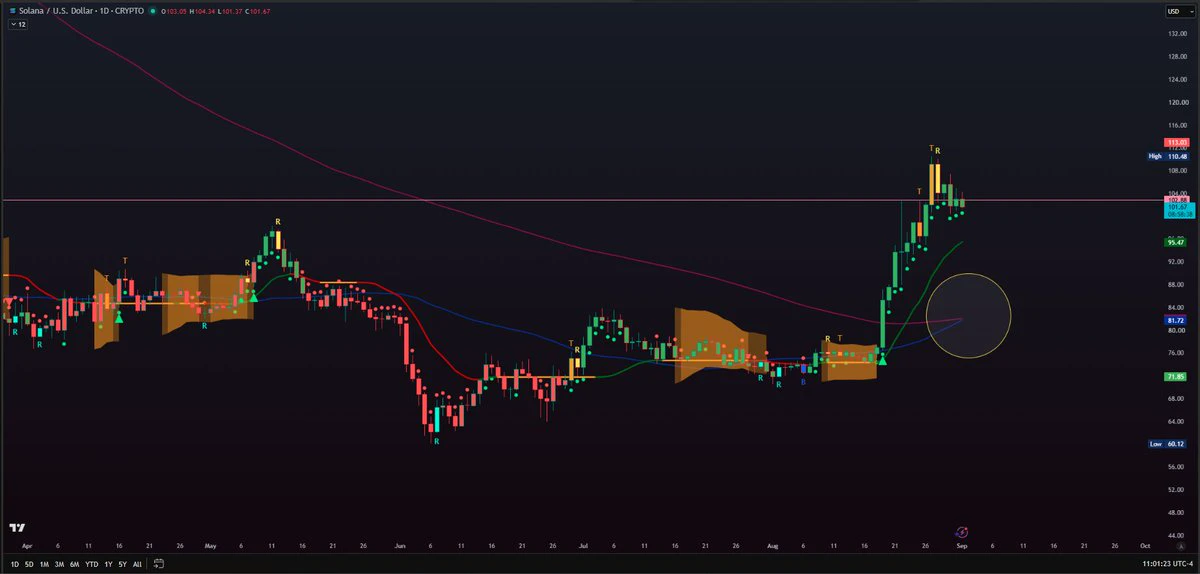Select the All time range
This screenshot has width=1200, height=574.
tap(137, 564)
